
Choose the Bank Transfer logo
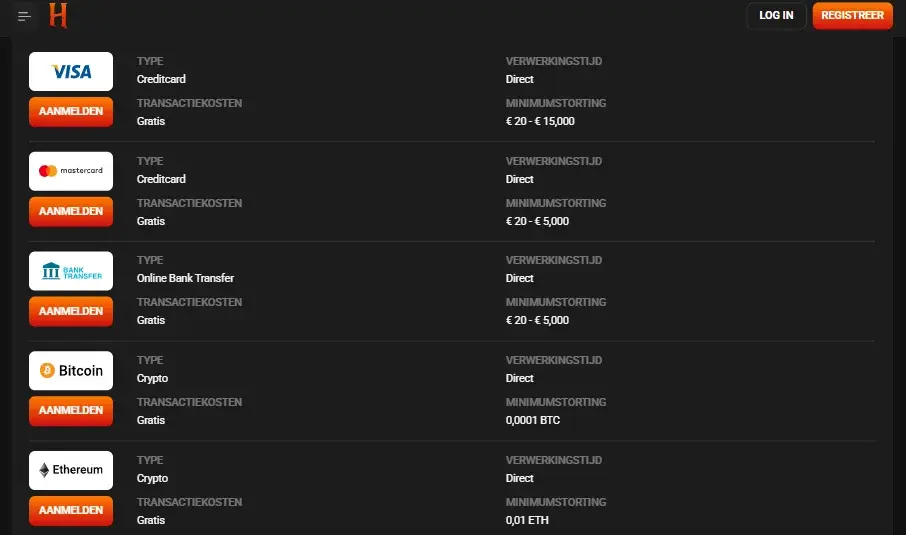pyautogui.click(x=71, y=271)
